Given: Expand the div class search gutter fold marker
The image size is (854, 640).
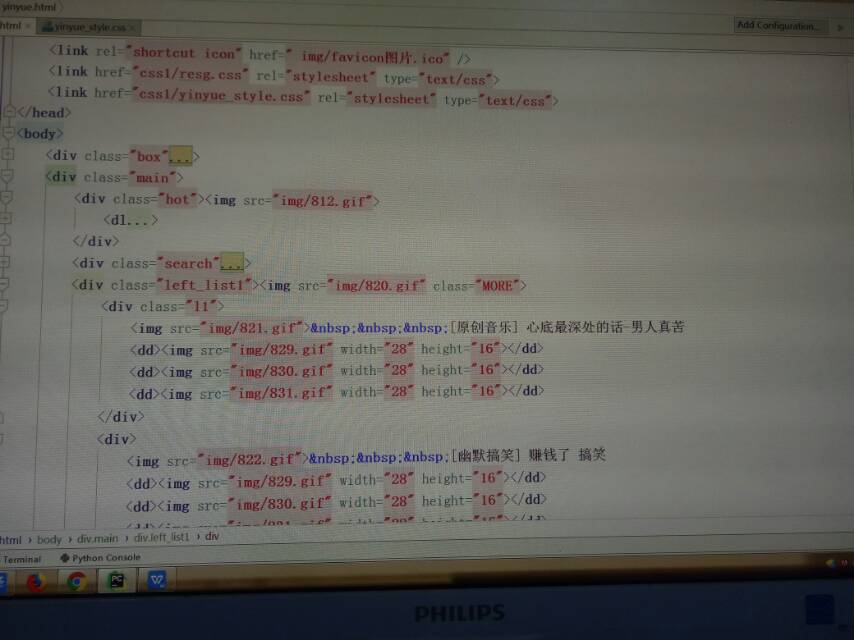Looking at the screenshot, I should 5,262.
